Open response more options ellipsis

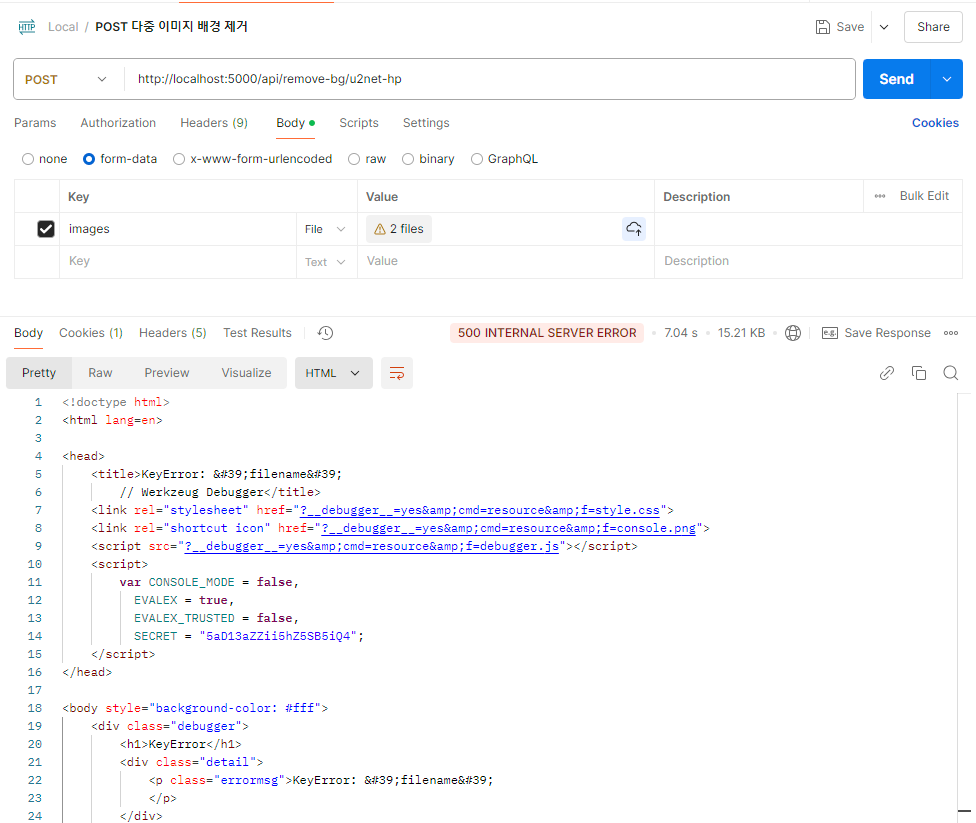[950, 333]
